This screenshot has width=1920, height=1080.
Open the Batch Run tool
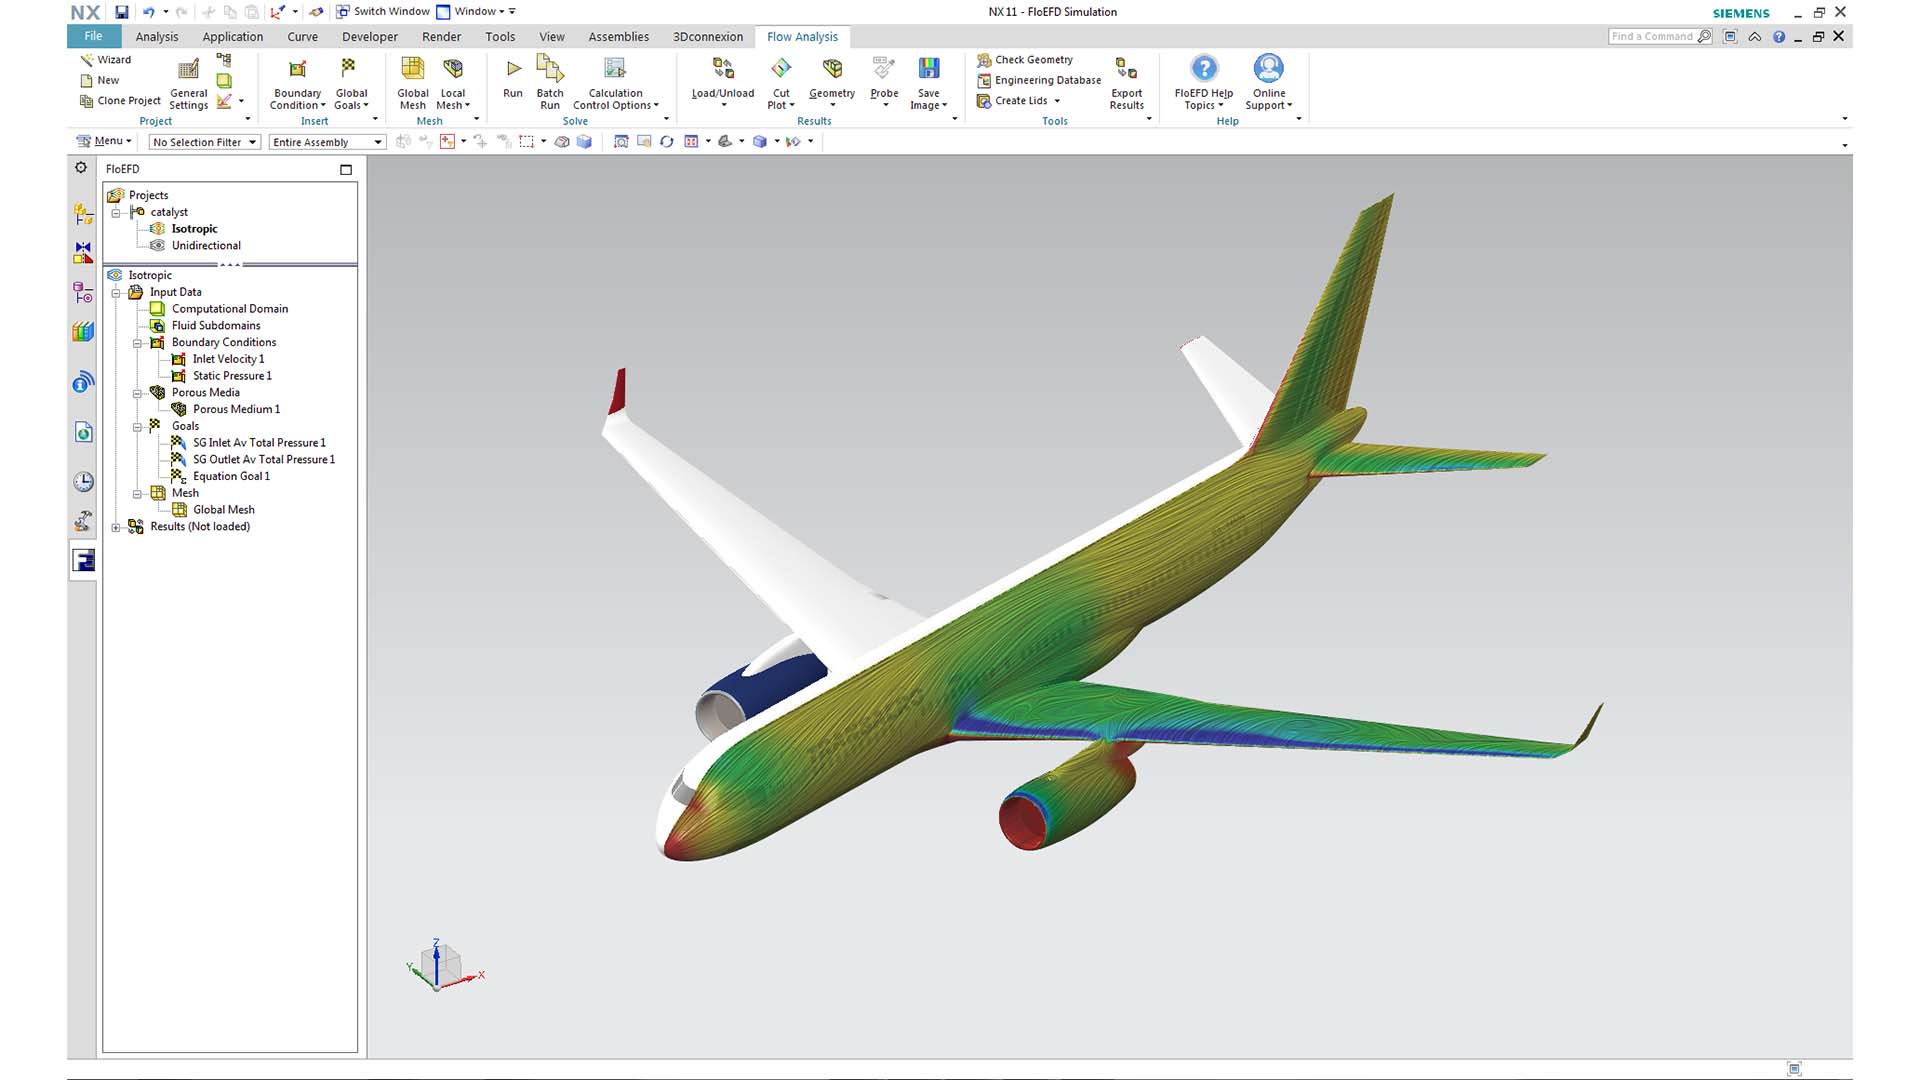tap(550, 80)
